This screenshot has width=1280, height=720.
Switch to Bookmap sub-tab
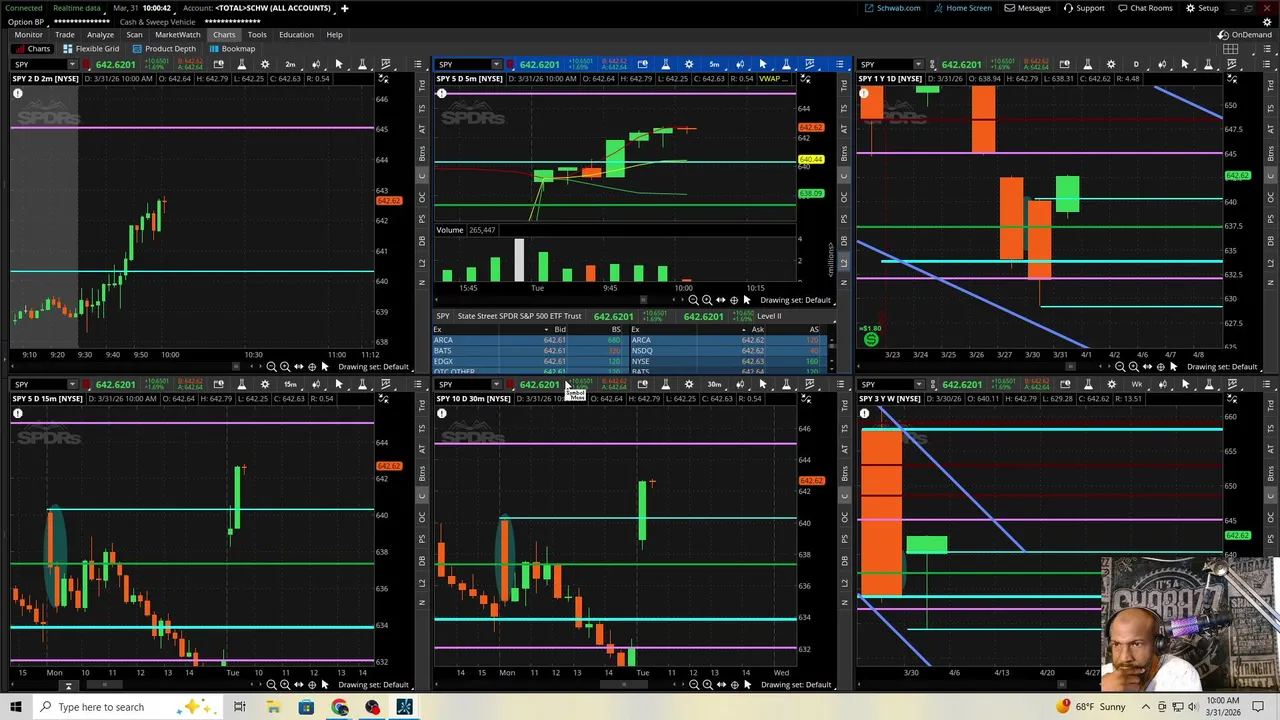(x=232, y=48)
